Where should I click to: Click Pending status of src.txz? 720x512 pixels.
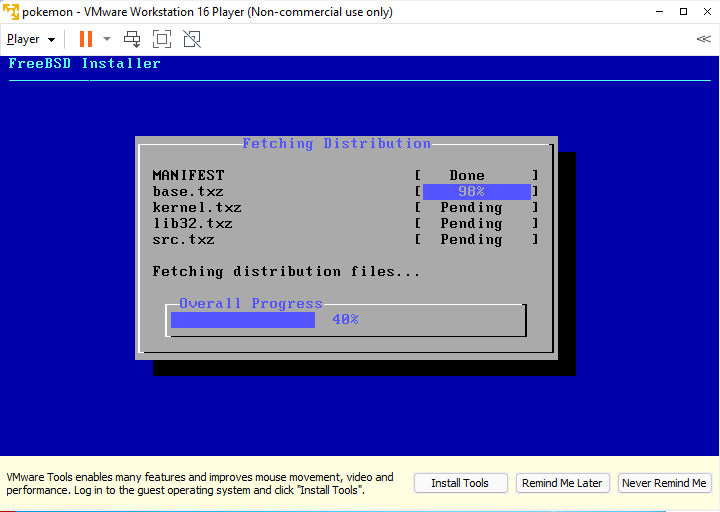pos(472,240)
